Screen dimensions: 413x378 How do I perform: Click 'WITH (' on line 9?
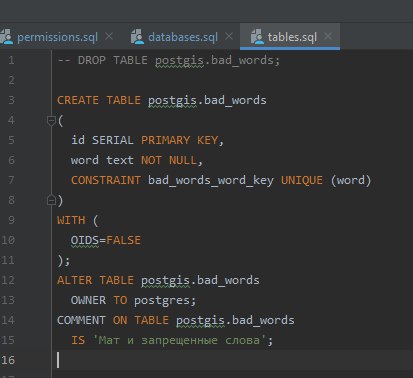(x=78, y=220)
